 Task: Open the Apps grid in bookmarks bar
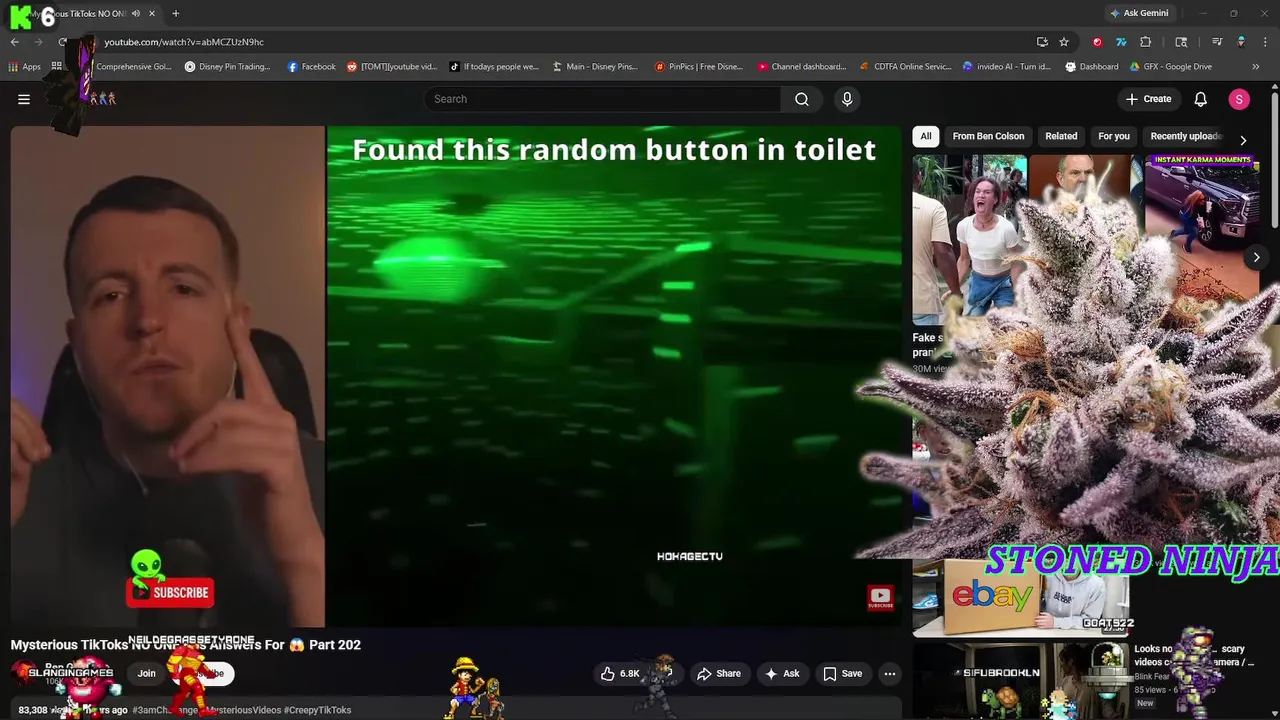25,67
